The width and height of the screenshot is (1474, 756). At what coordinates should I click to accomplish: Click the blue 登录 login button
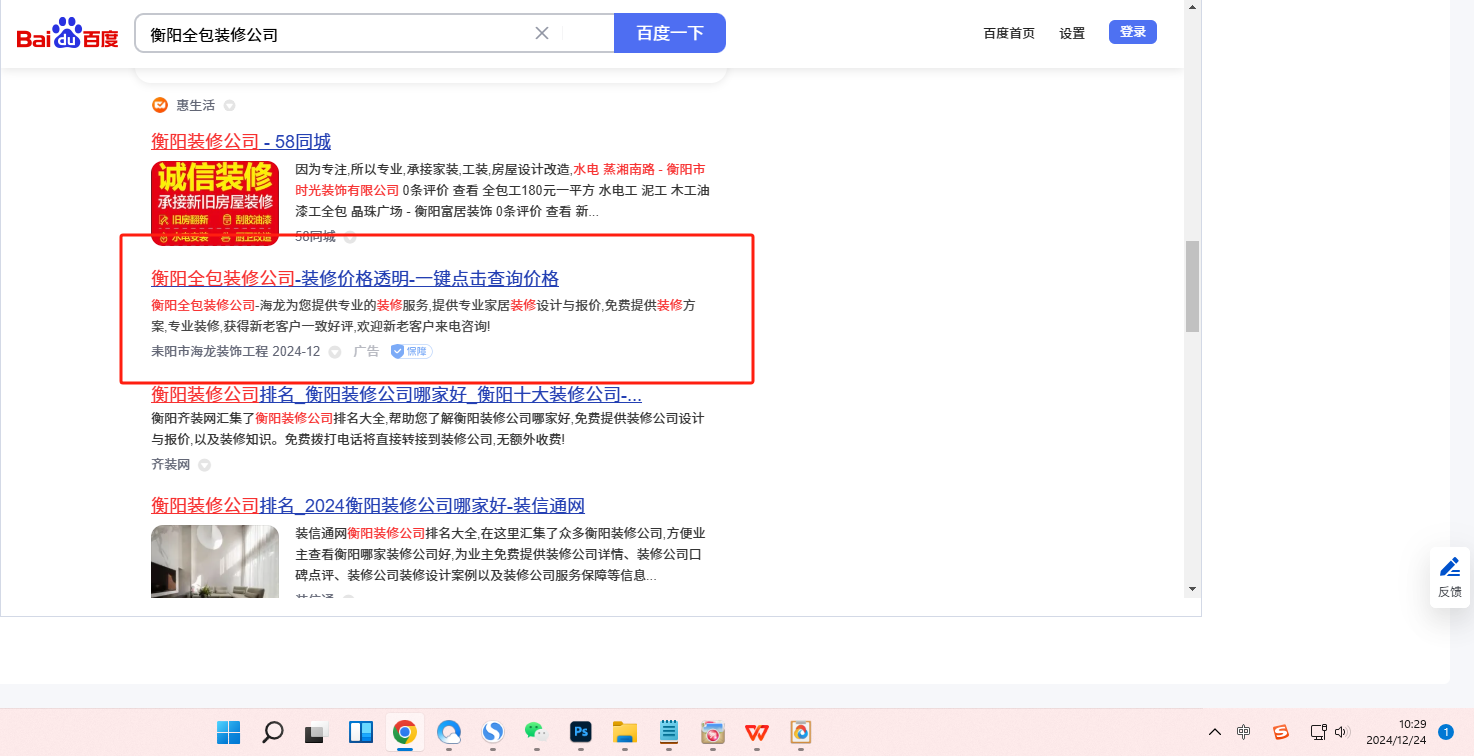pyautogui.click(x=1132, y=32)
